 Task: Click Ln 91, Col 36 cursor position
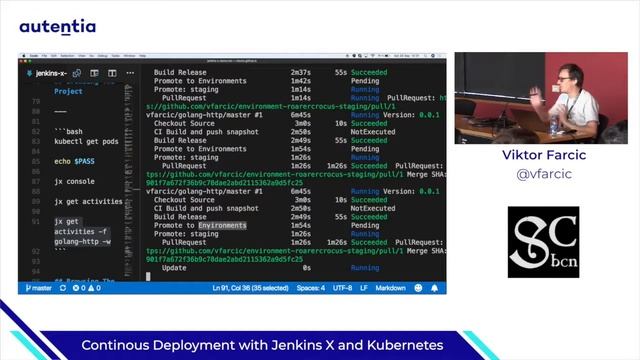250,288
